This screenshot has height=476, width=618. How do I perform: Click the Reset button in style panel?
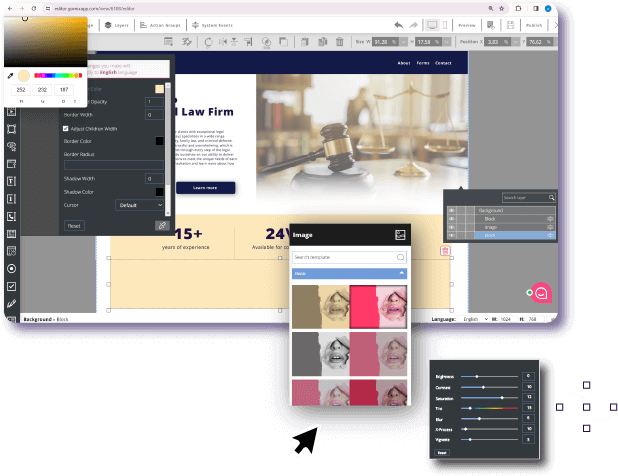tap(75, 226)
